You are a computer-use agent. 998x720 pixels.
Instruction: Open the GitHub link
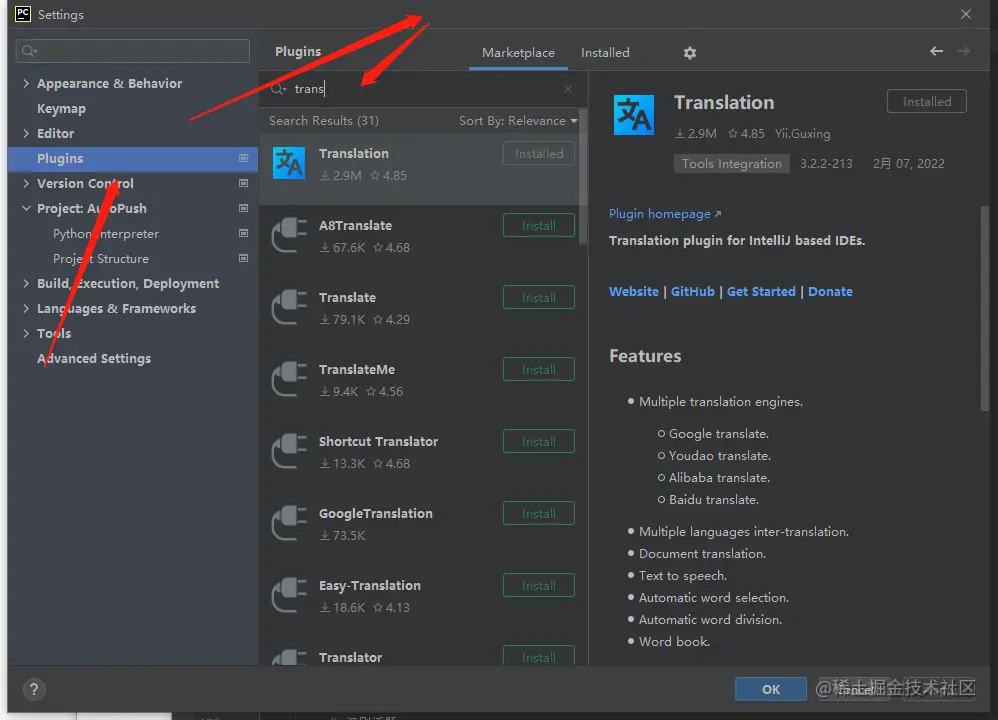pyautogui.click(x=692, y=292)
